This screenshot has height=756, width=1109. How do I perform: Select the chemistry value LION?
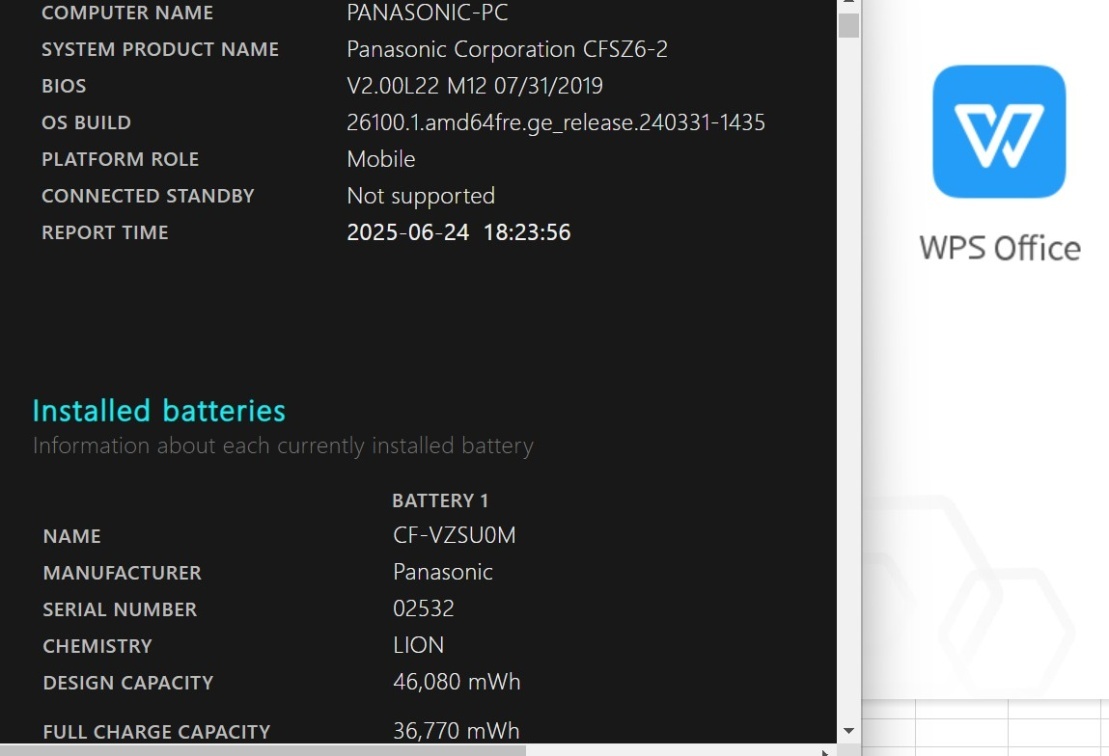[419, 646]
